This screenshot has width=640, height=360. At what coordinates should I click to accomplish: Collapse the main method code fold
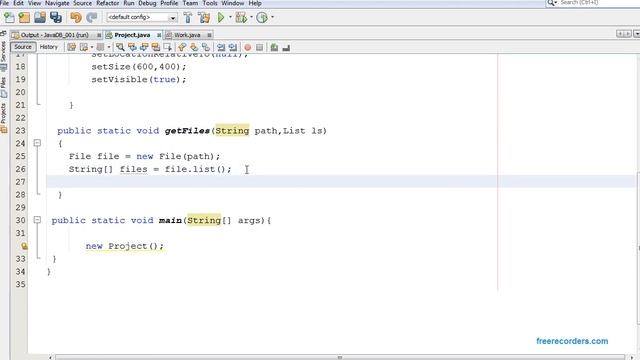(37, 220)
